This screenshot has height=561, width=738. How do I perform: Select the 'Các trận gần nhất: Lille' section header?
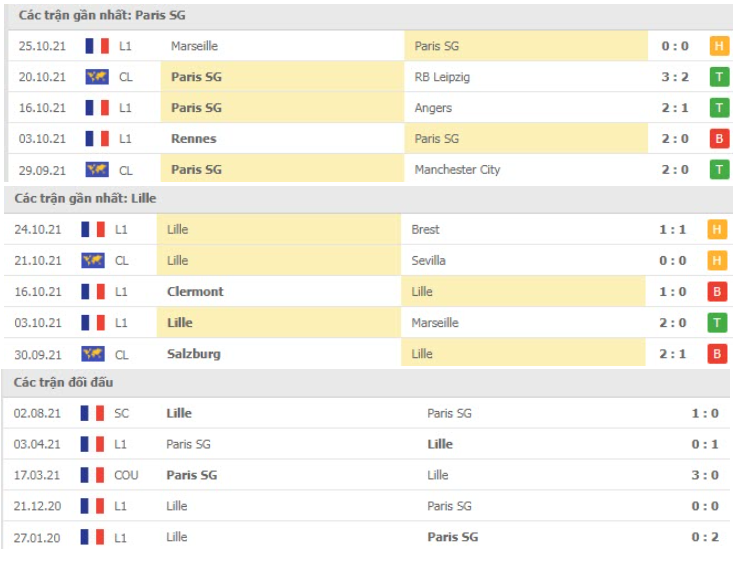coord(85,199)
